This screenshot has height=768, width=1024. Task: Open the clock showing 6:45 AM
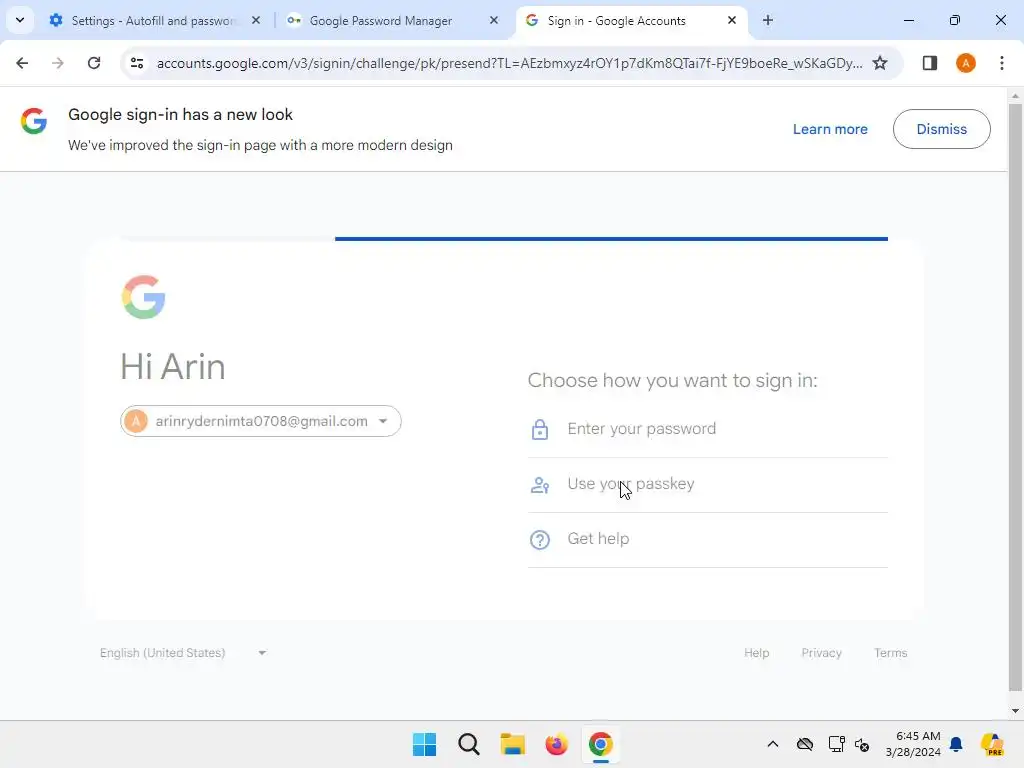(x=913, y=744)
